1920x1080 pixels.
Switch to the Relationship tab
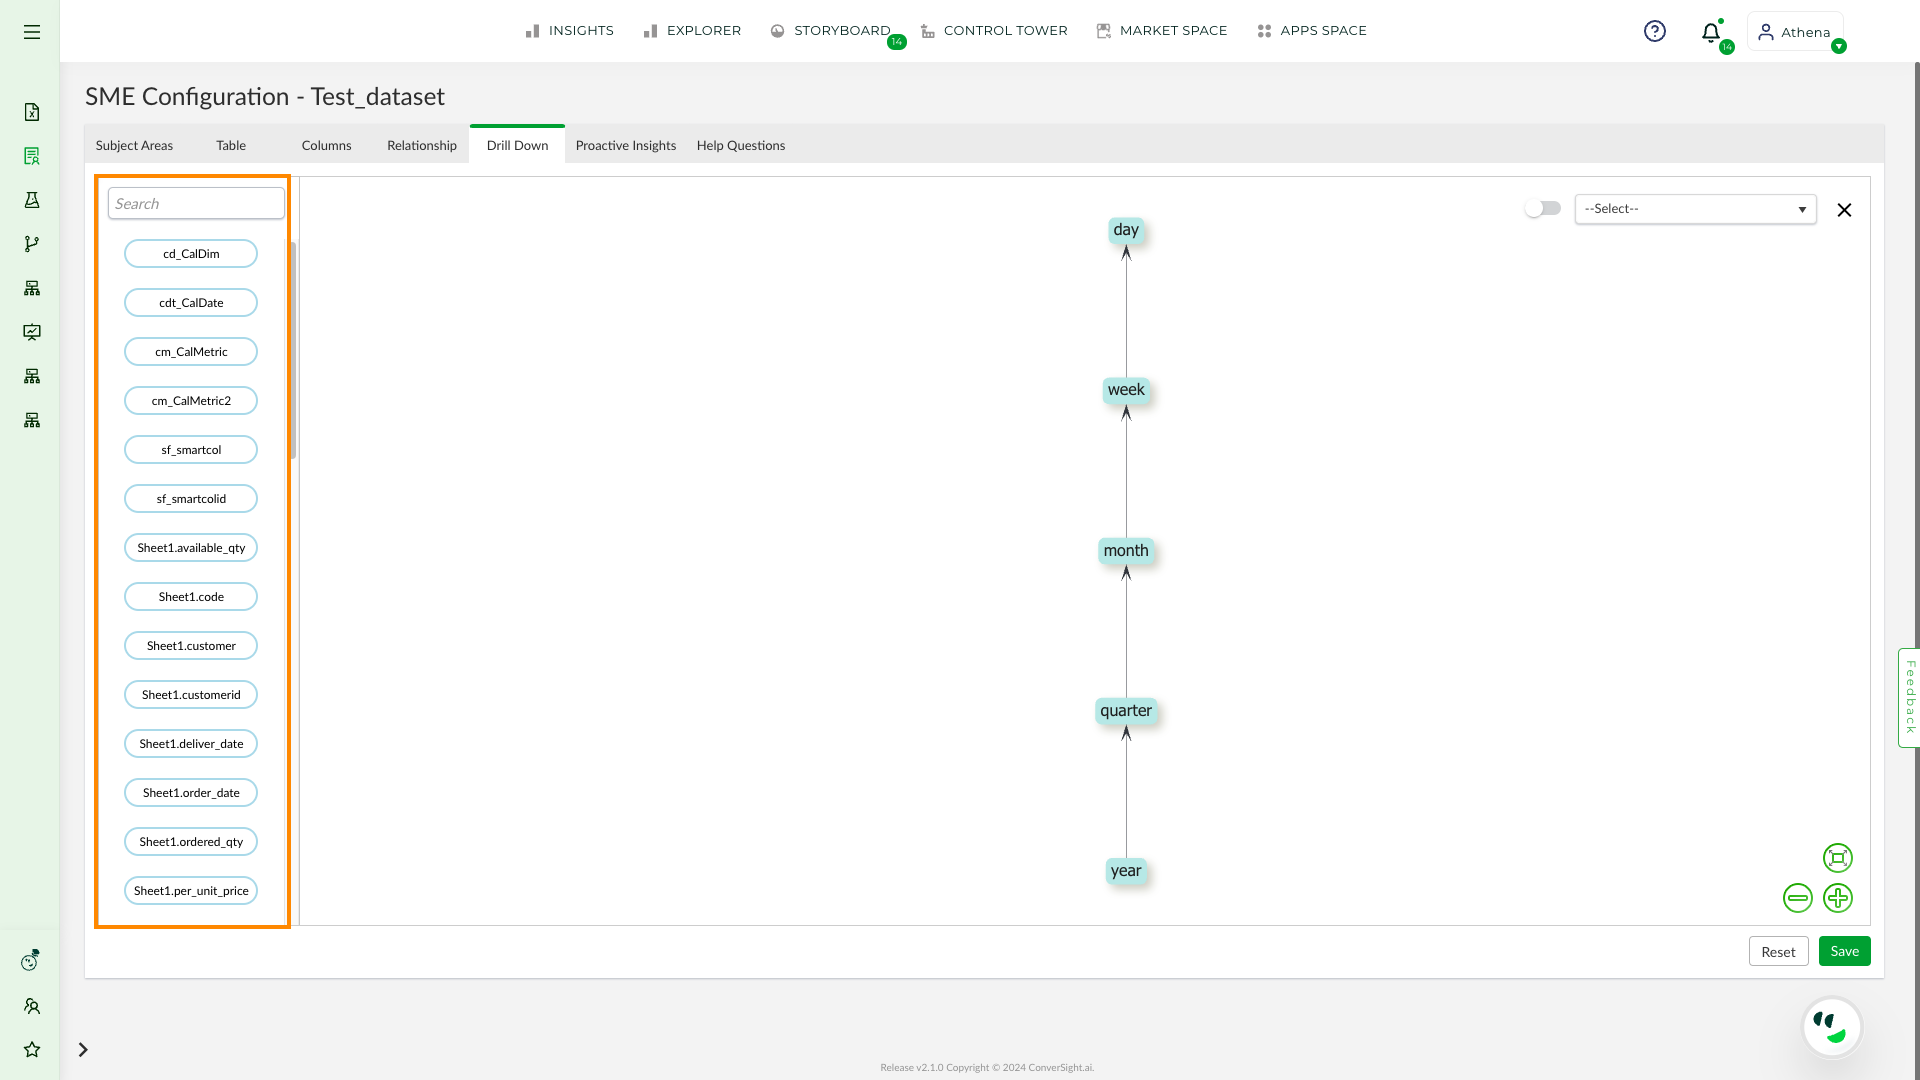click(422, 145)
